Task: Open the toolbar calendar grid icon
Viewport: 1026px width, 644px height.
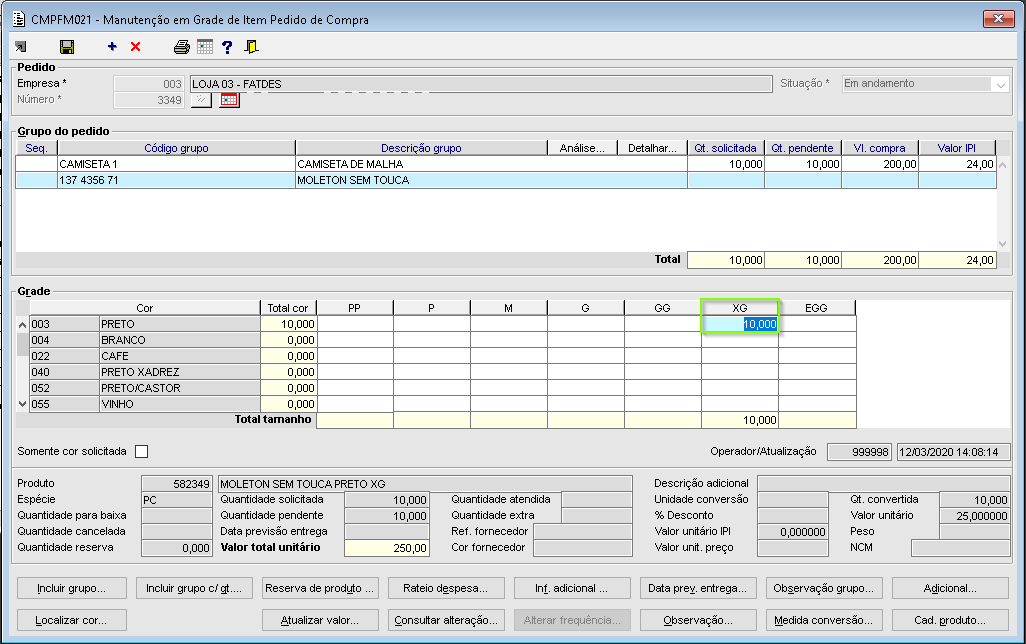Action: click(x=204, y=47)
